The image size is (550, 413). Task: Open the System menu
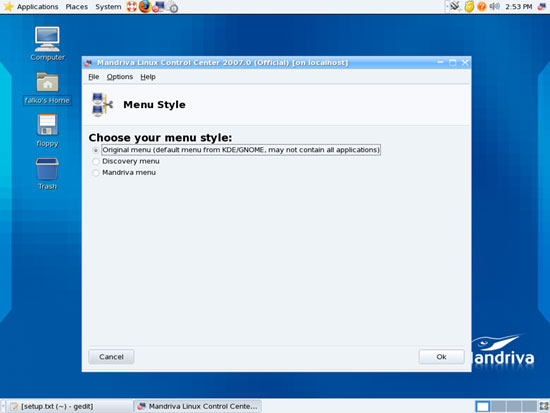[108, 7]
